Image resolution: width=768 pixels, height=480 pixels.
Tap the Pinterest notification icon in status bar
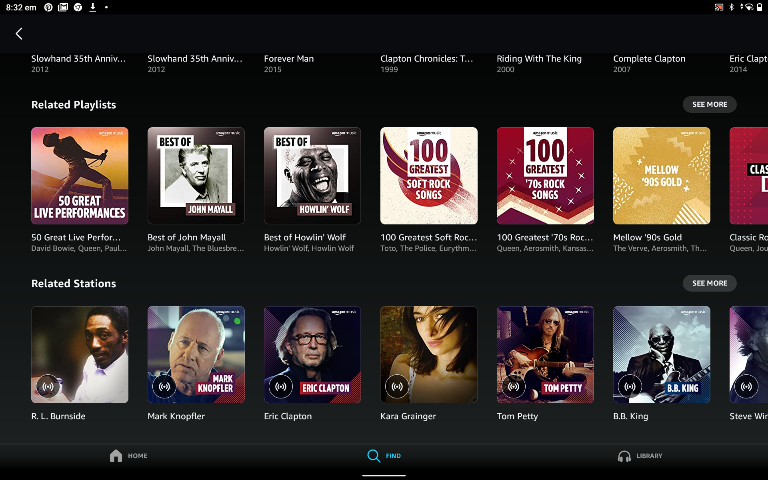pyautogui.click(x=48, y=7)
